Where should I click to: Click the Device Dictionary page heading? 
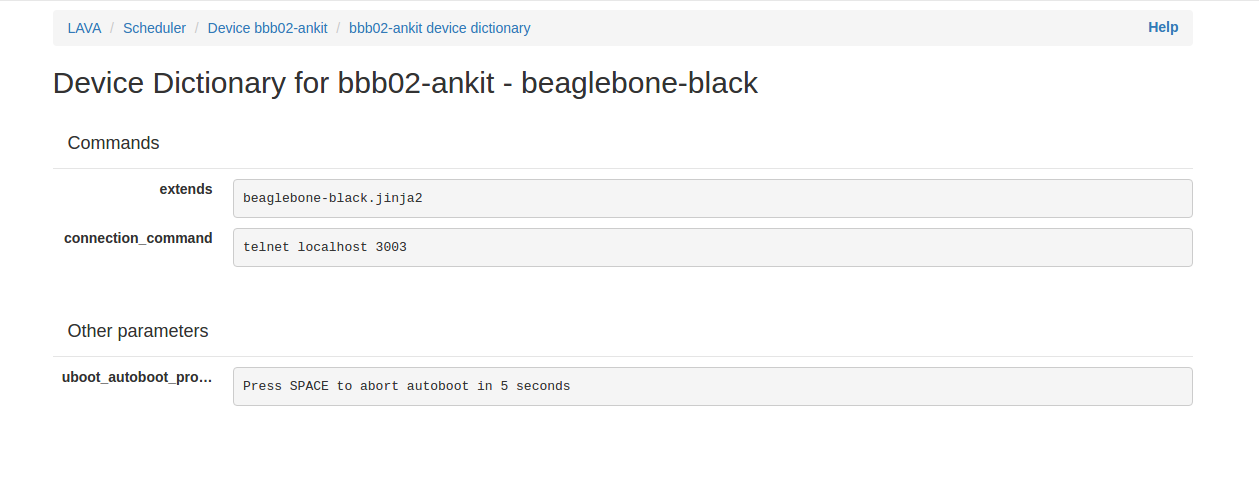coord(405,83)
